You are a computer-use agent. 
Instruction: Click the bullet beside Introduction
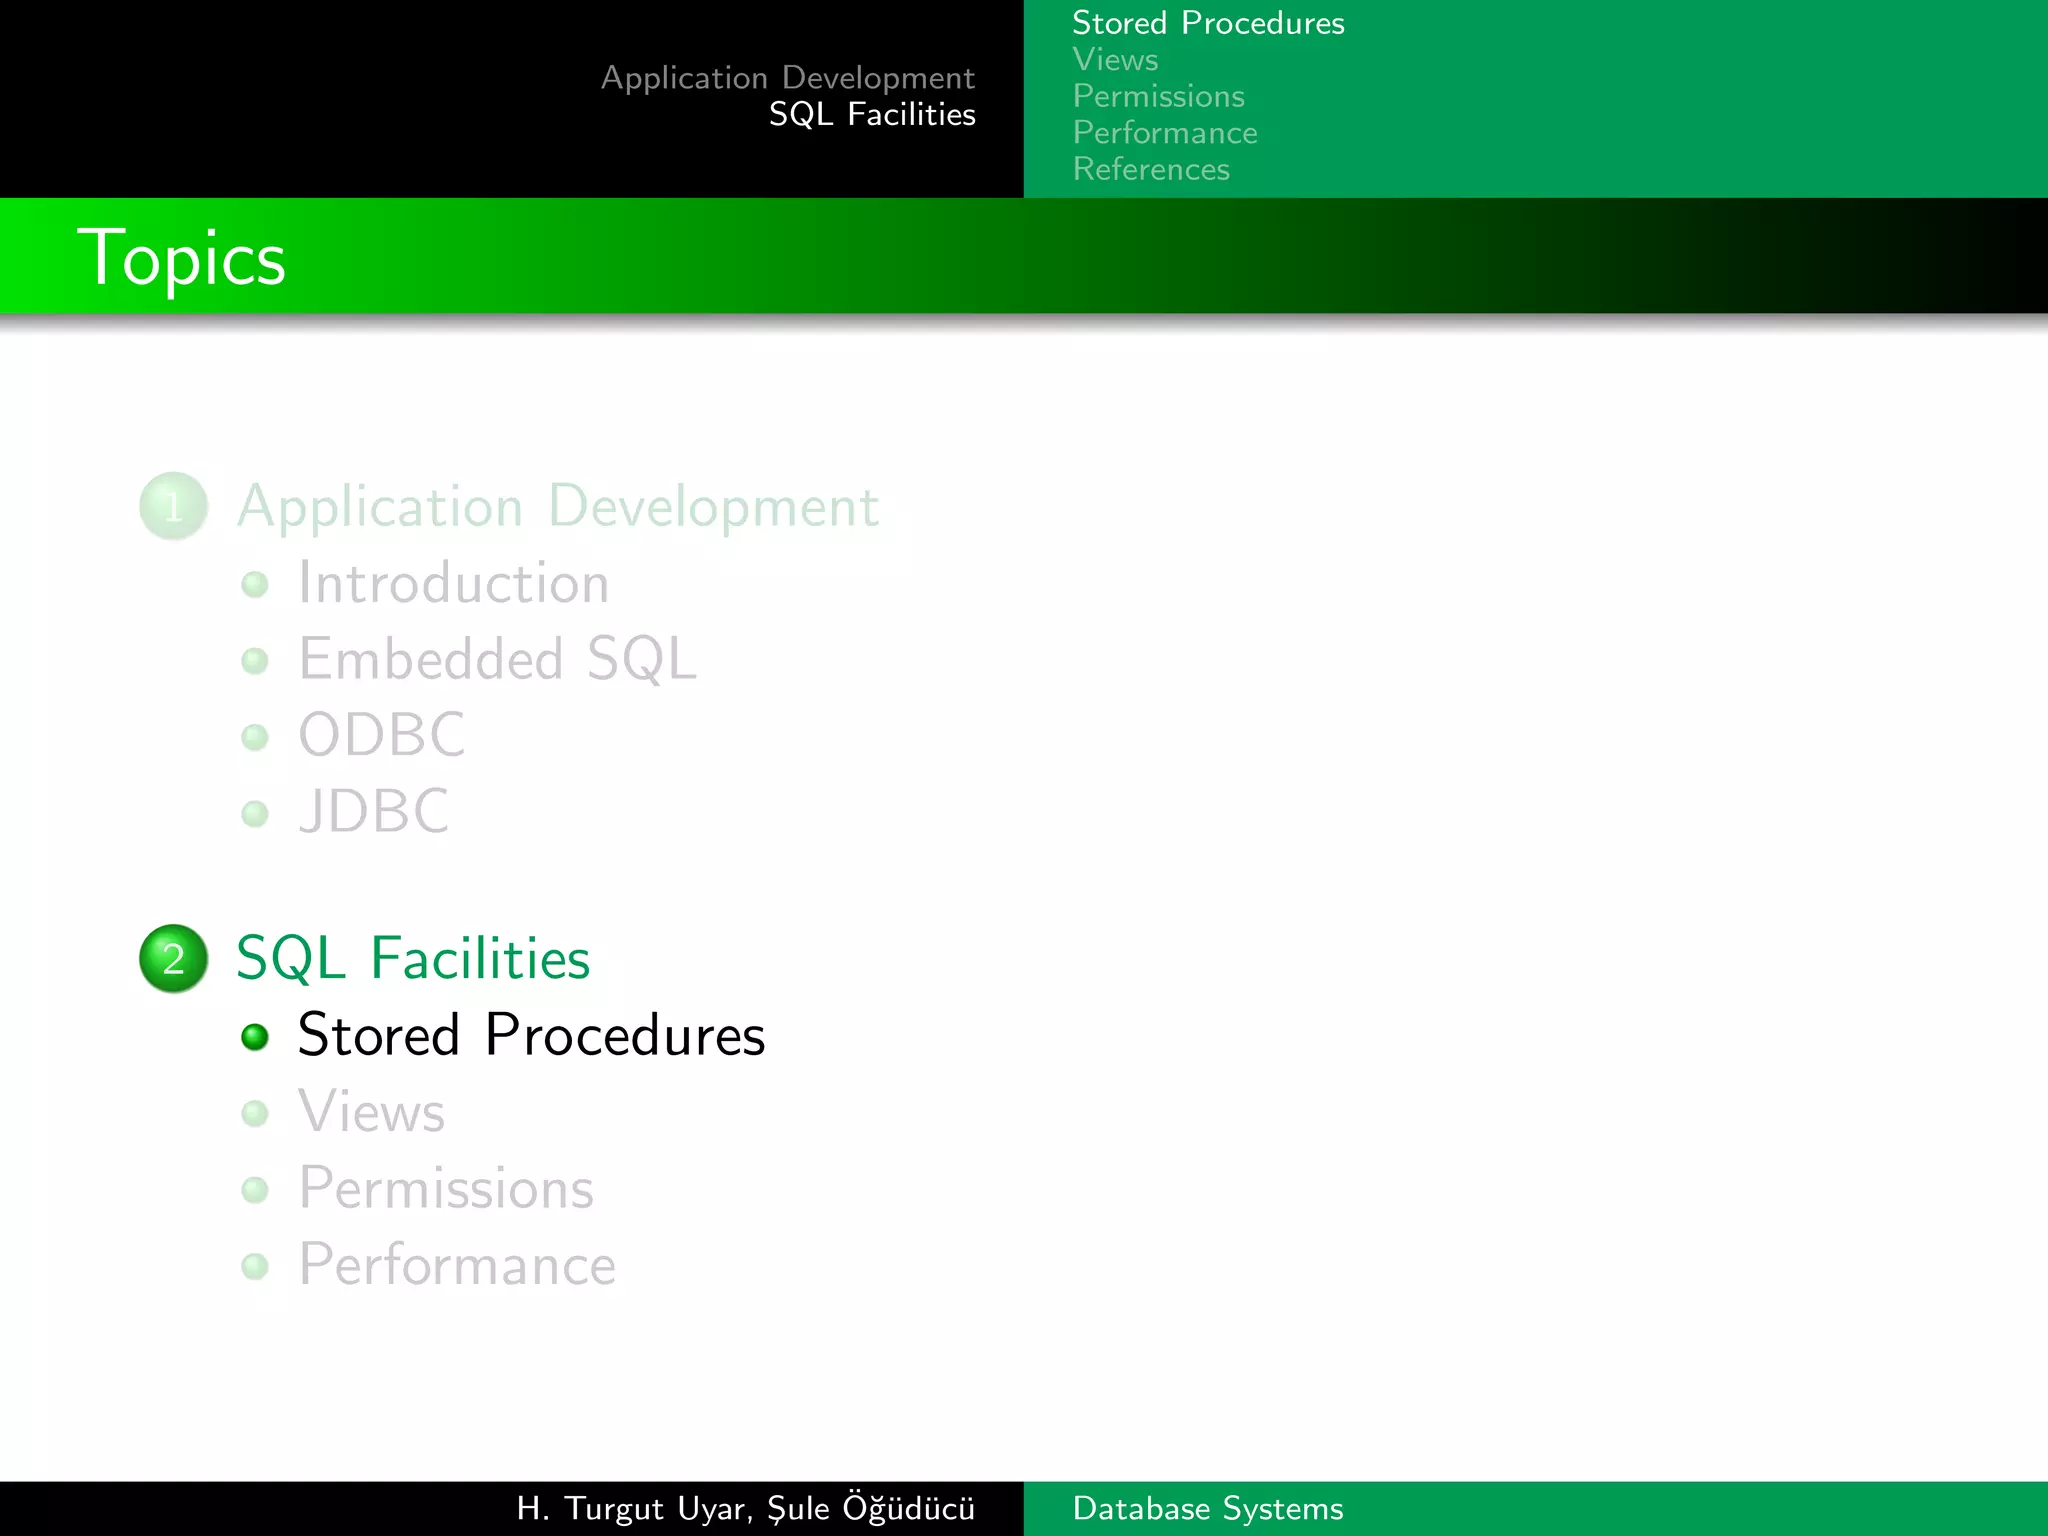click(x=255, y=584)
